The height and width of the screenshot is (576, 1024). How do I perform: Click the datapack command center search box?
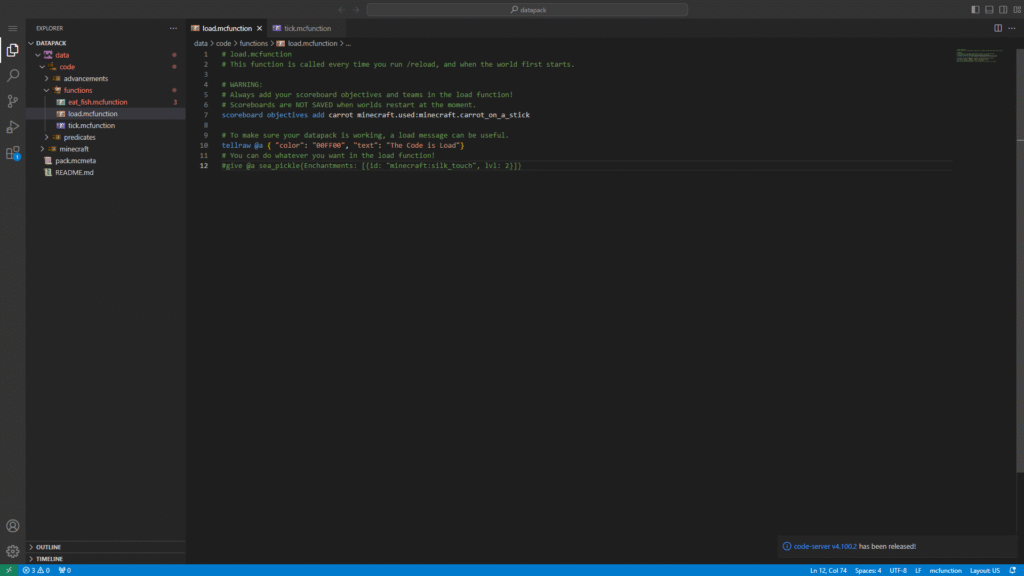click(x=527, y=10)
